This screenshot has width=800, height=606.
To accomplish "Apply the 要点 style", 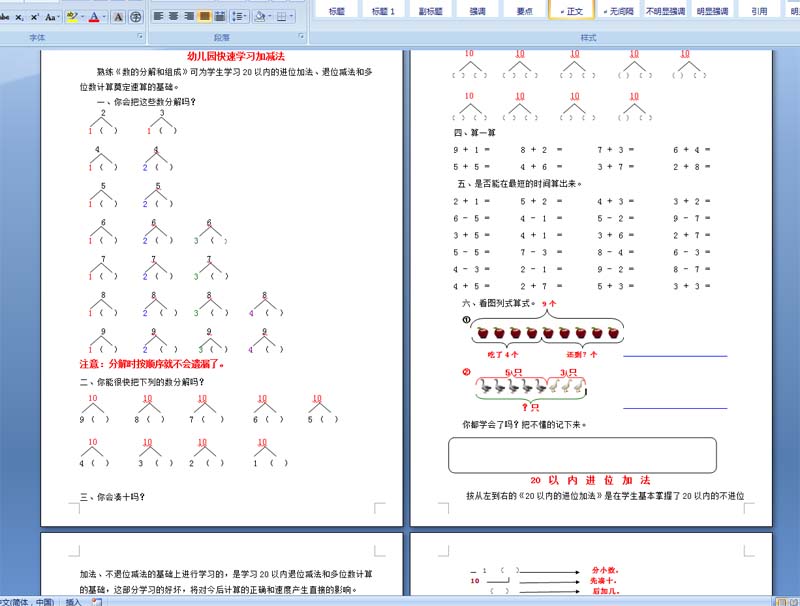I will coord(524,11).
